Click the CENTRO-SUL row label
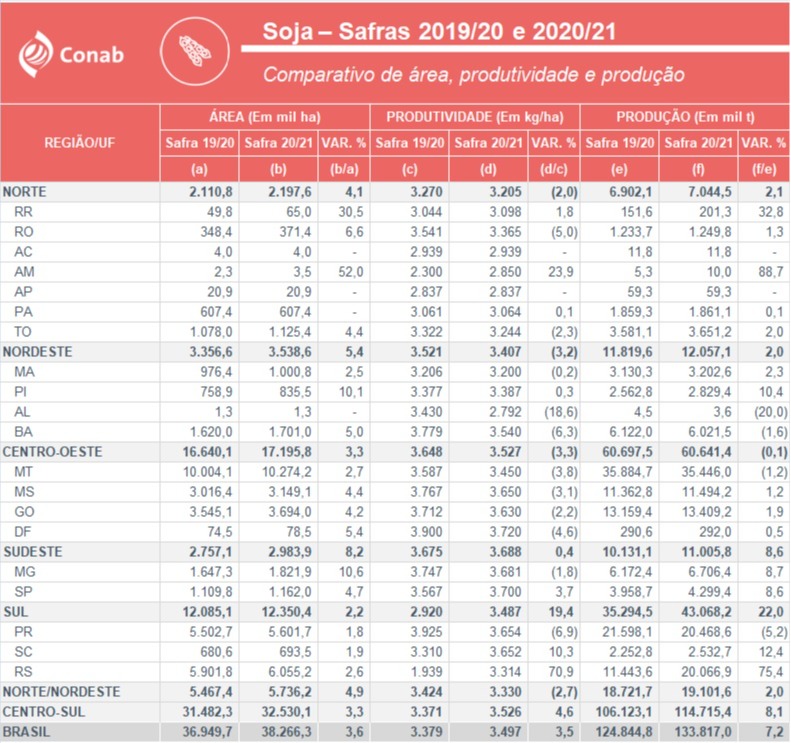791x743 pixels. click(x=44, y=712)
